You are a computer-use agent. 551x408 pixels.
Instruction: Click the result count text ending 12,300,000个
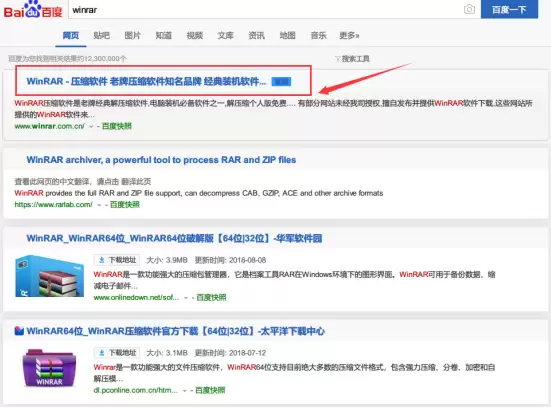[67, 59]
